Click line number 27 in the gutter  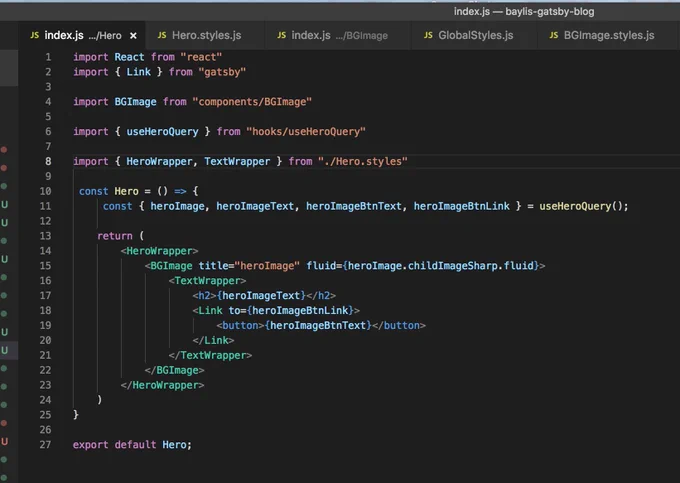pos(45,444)
